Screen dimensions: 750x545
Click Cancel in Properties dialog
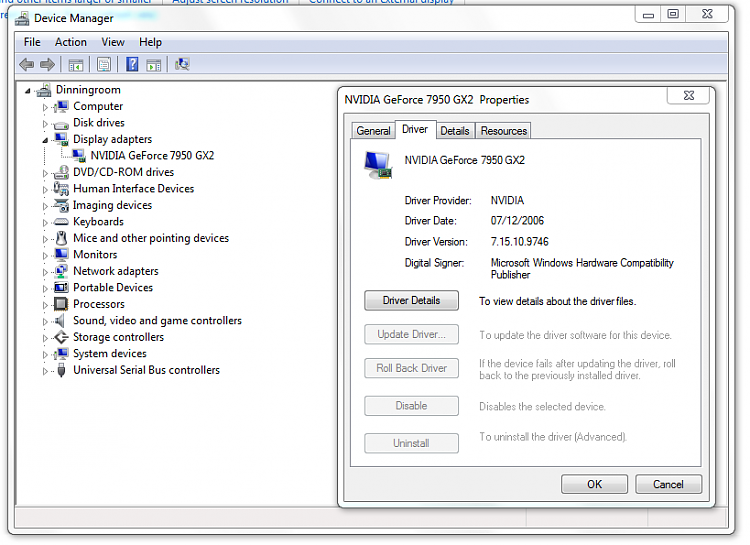pos(669,484)
